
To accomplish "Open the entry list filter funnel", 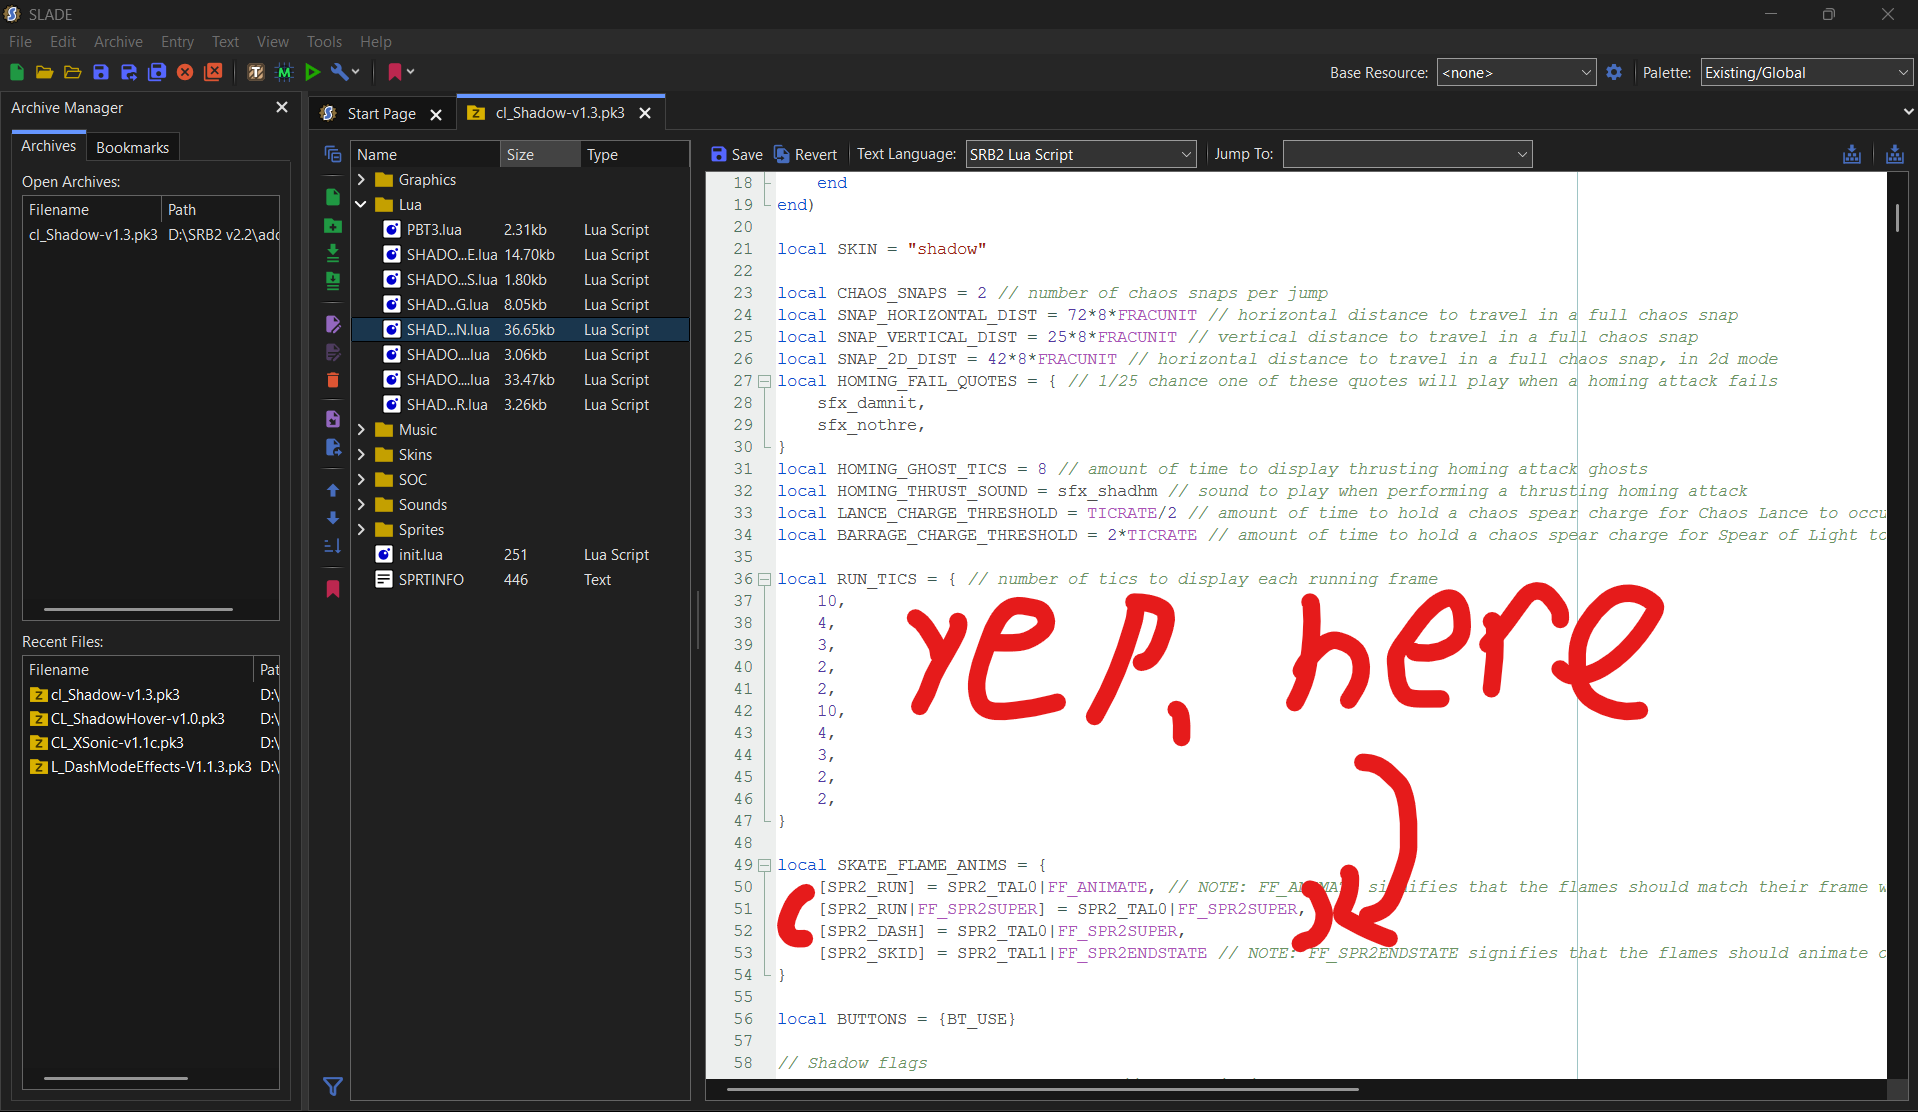I will [333, 1086].
